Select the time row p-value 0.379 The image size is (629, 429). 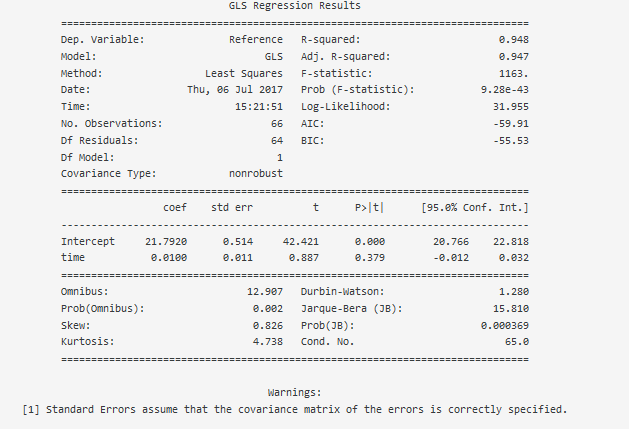coord(370,258)
